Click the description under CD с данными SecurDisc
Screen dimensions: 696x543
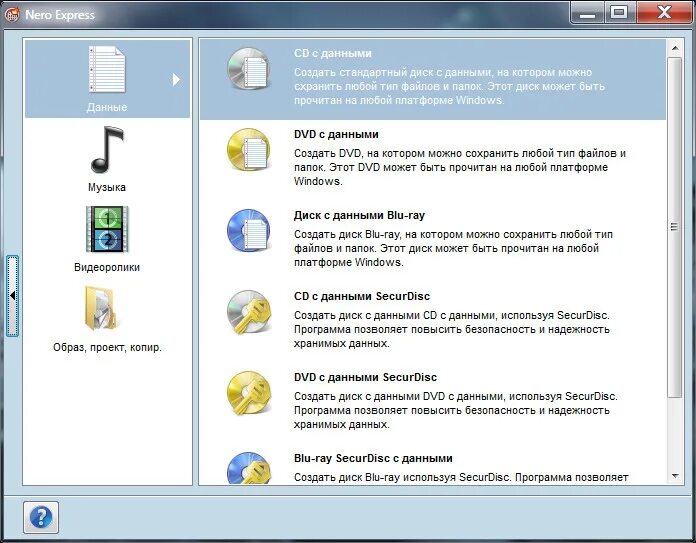click(x=452, y=329)
